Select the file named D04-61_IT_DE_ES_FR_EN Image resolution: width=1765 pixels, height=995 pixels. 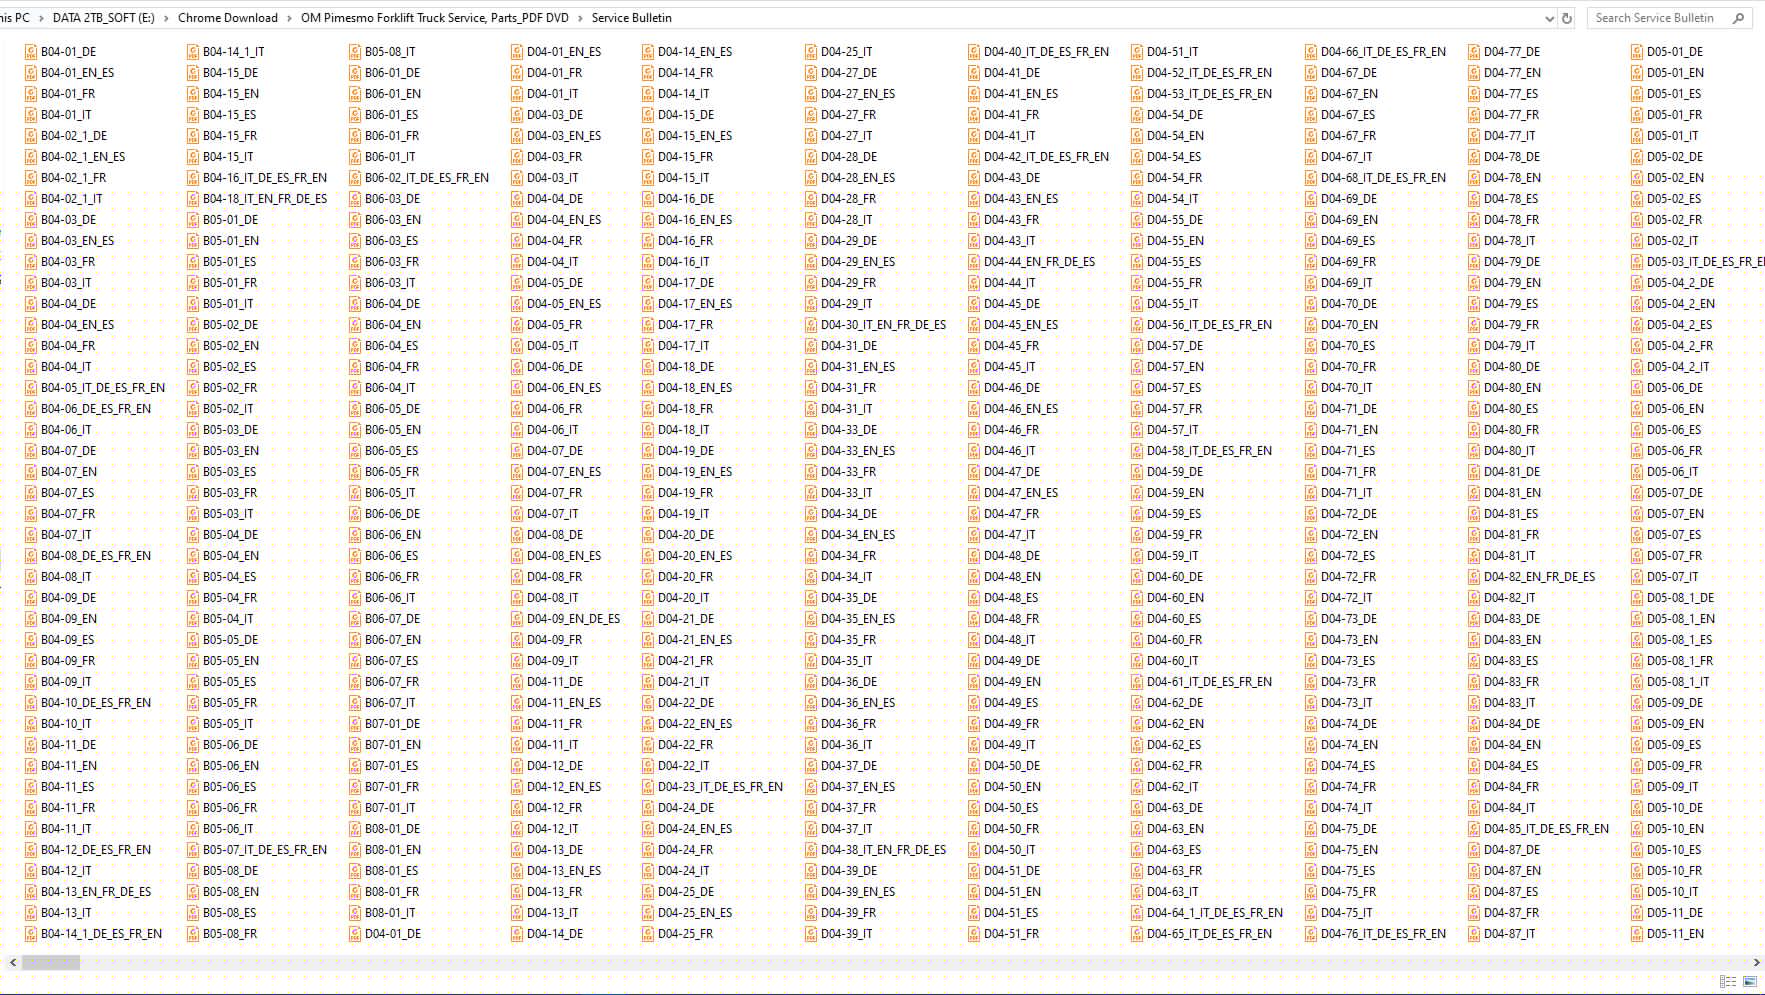(x=1210, y=682)
